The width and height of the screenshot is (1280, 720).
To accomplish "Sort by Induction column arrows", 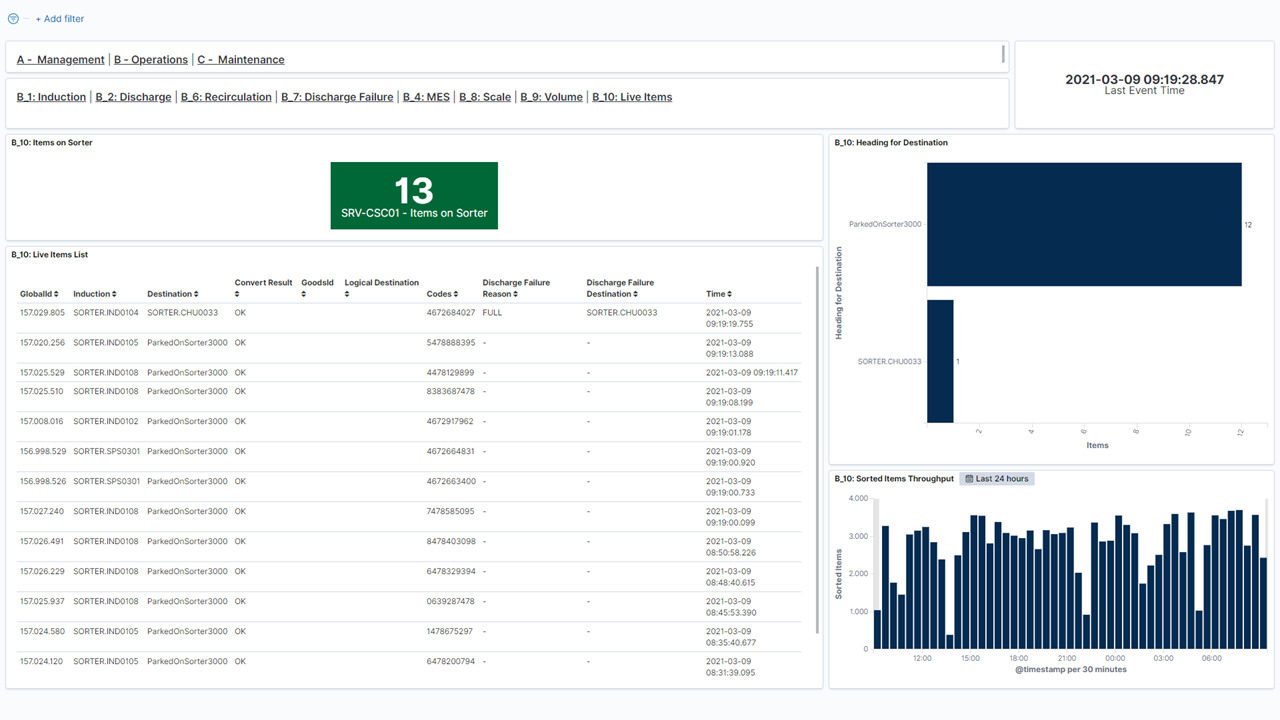I will click(x=114, y=294).
